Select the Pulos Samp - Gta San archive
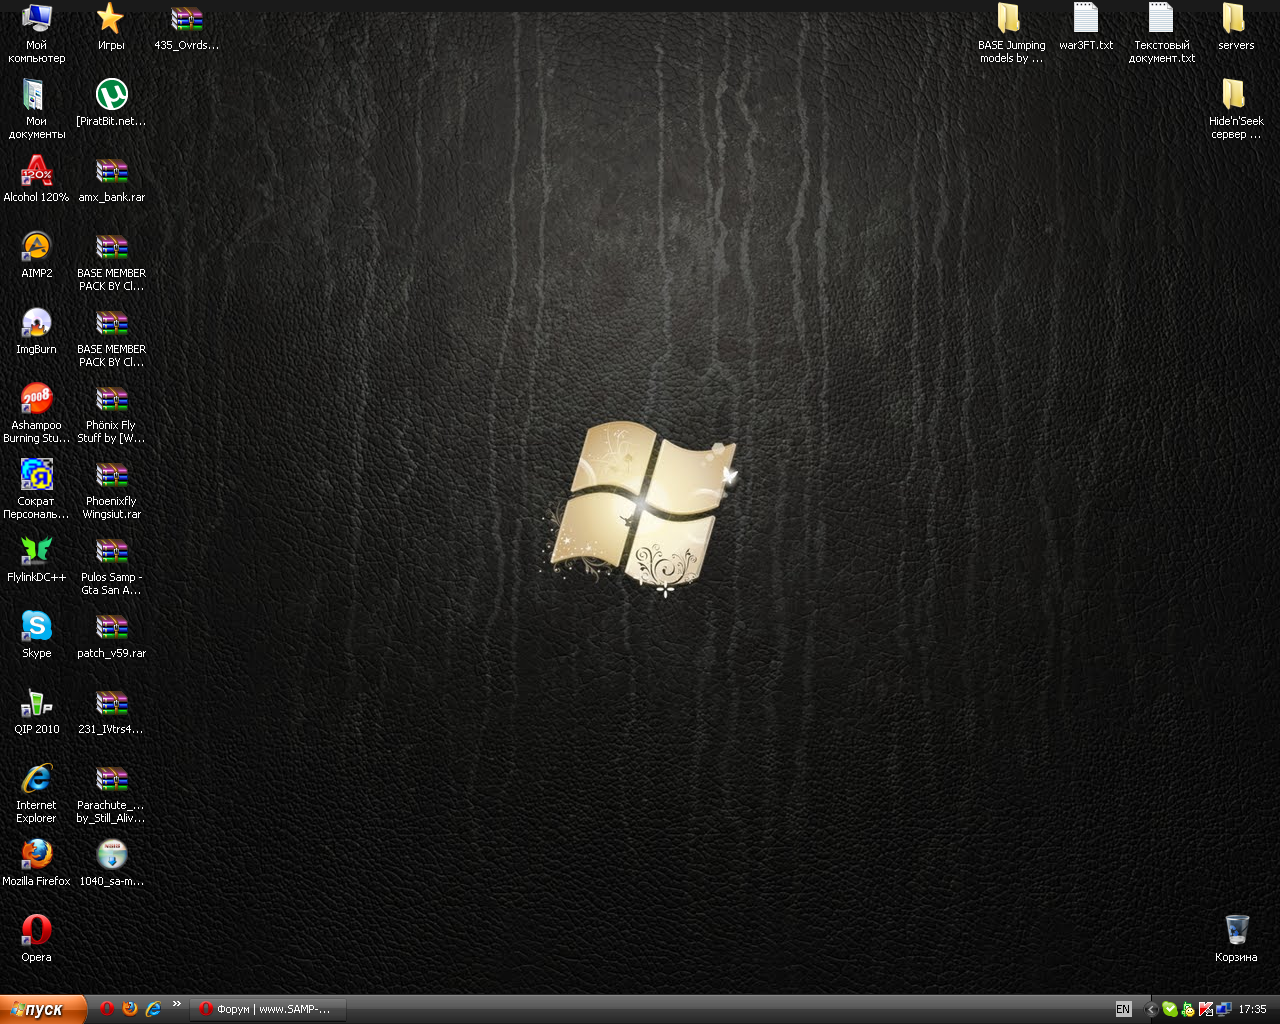The height and width of the screenshot is (1024, 1280). (x=111, y=565)
